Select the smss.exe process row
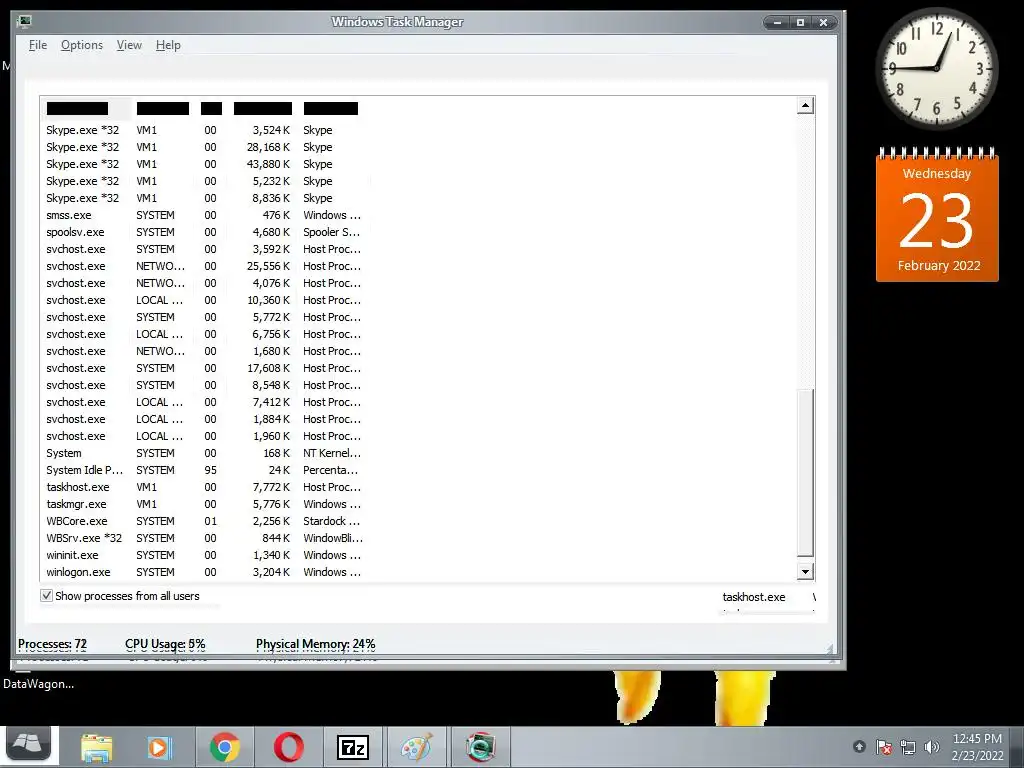This screenshot has width=1024, height=768. tap(204, 215)
